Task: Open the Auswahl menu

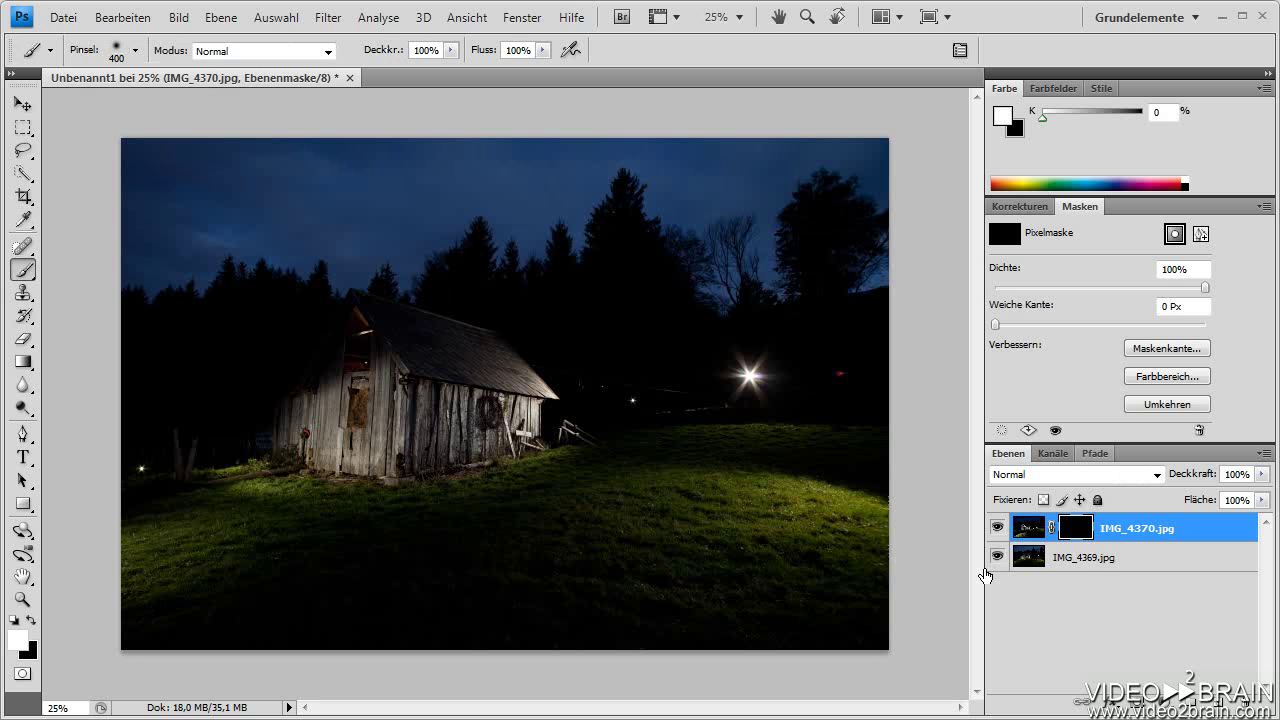Action: click(276, 17)
